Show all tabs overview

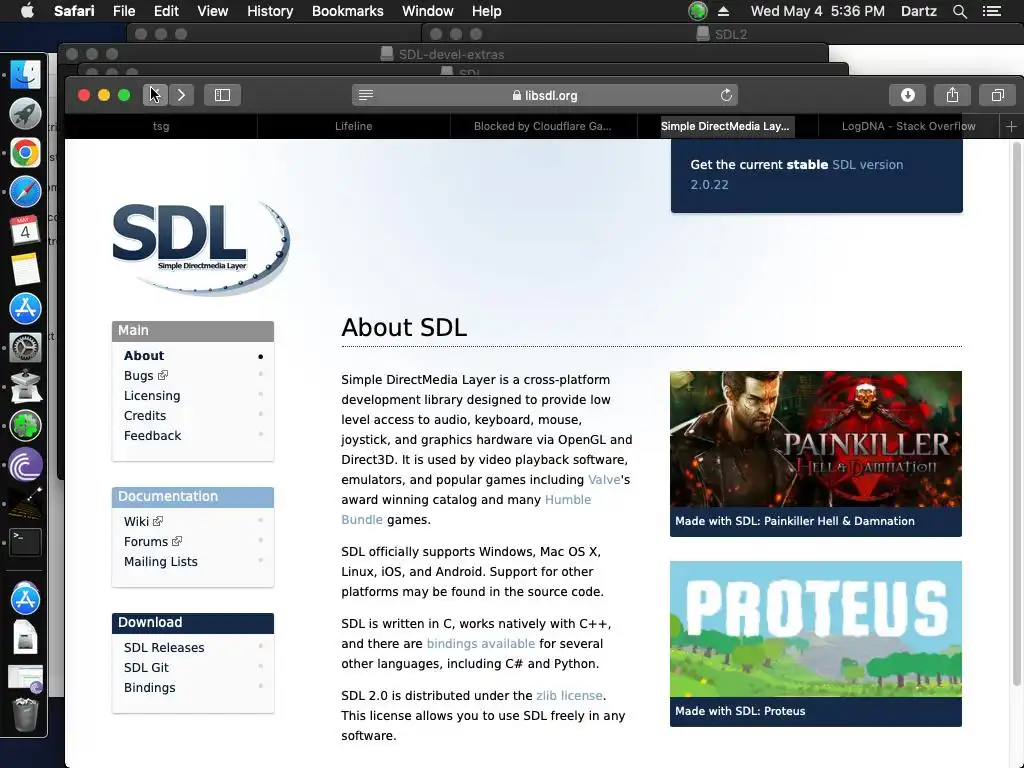tap(997, 95)
